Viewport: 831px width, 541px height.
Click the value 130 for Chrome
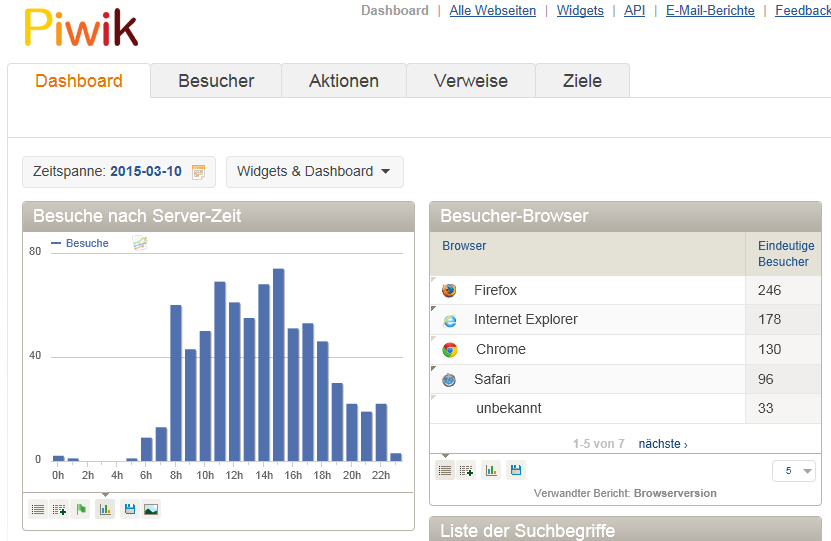pos(770,349)
